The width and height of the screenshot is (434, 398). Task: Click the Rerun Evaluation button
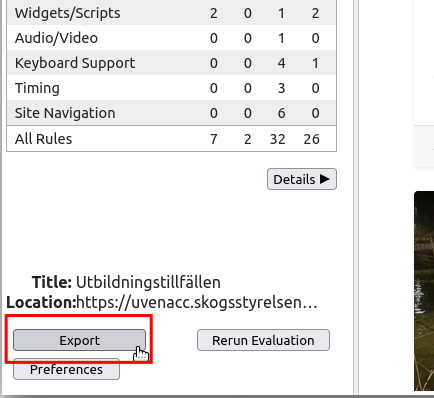[263, 340]
